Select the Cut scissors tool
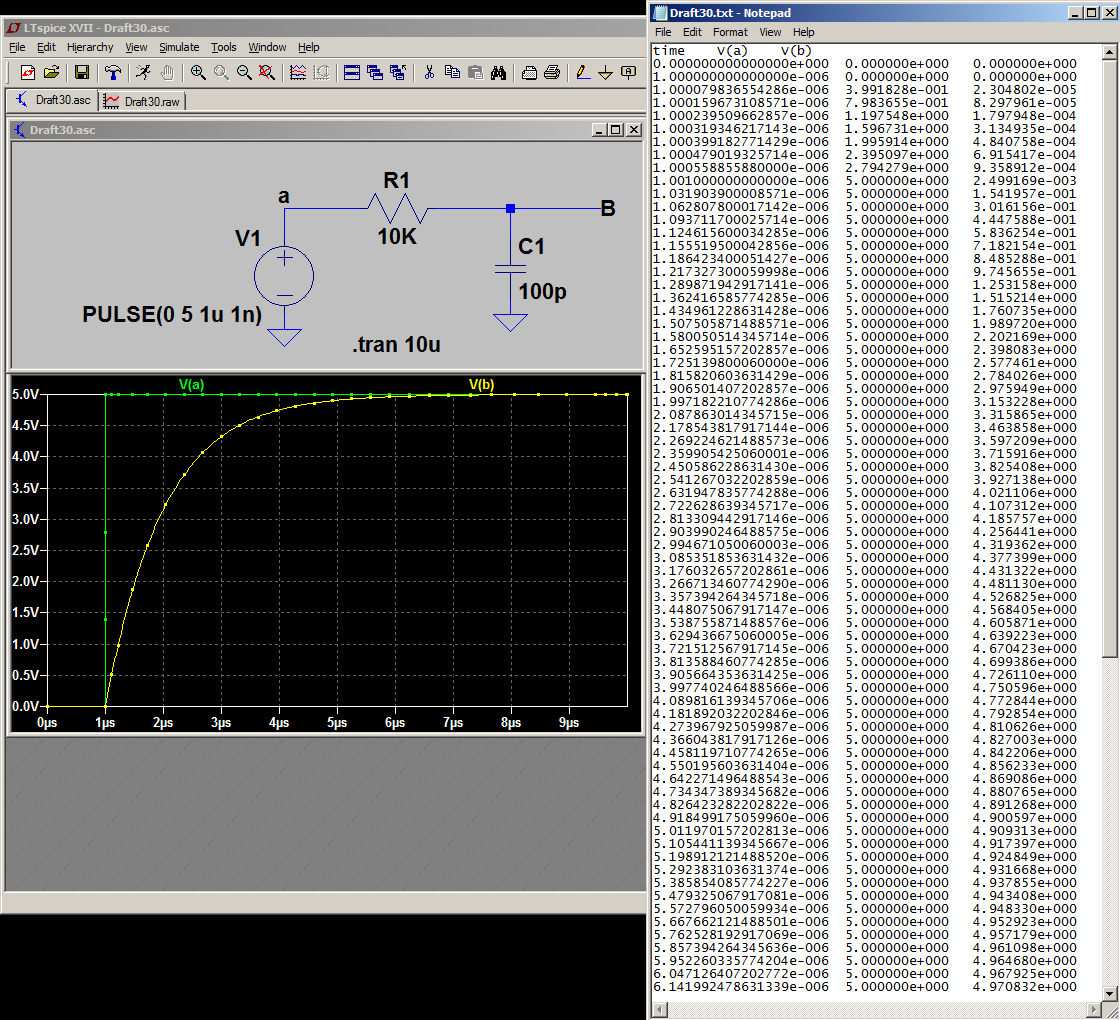This screenshot has height=1020, width=1120. pos(429,73)
